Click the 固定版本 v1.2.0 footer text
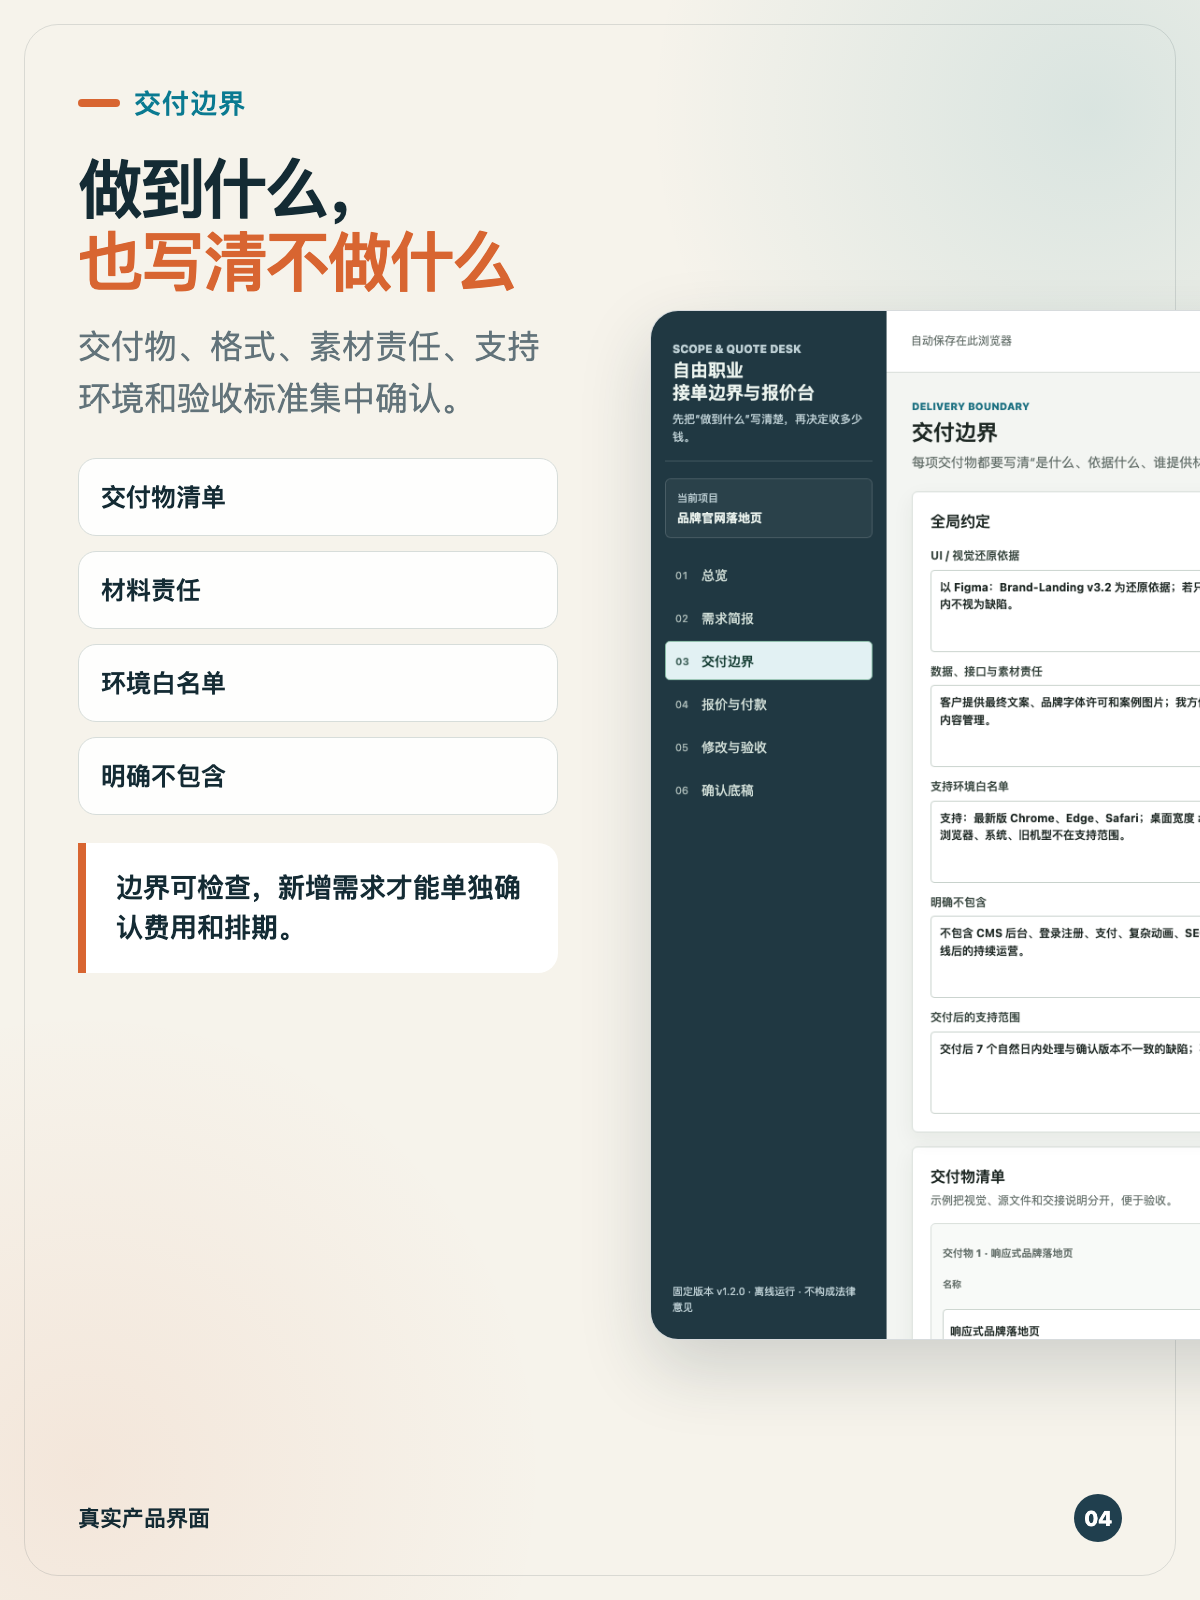The height and width of the screenshot is (1600, 1200). [764, 1299]
